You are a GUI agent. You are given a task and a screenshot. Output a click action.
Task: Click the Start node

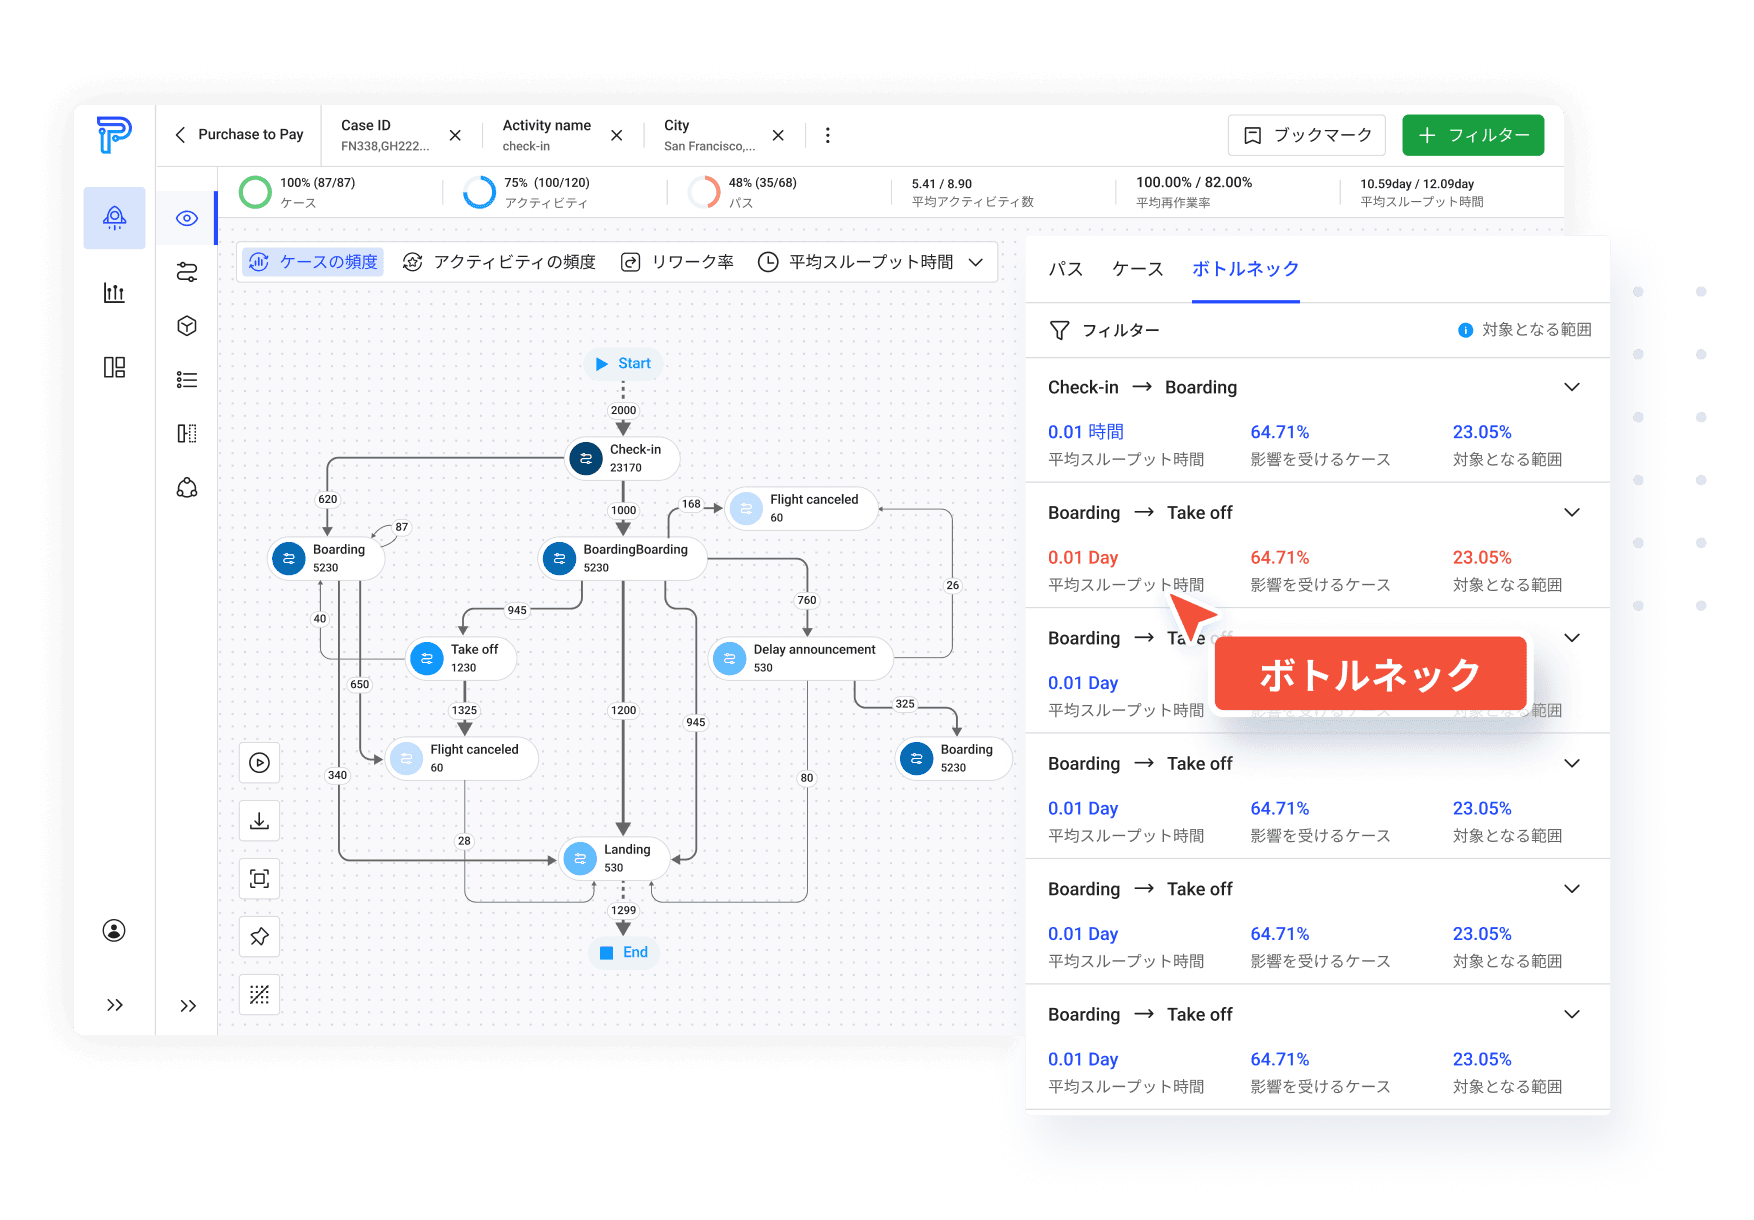coord(623,364)
